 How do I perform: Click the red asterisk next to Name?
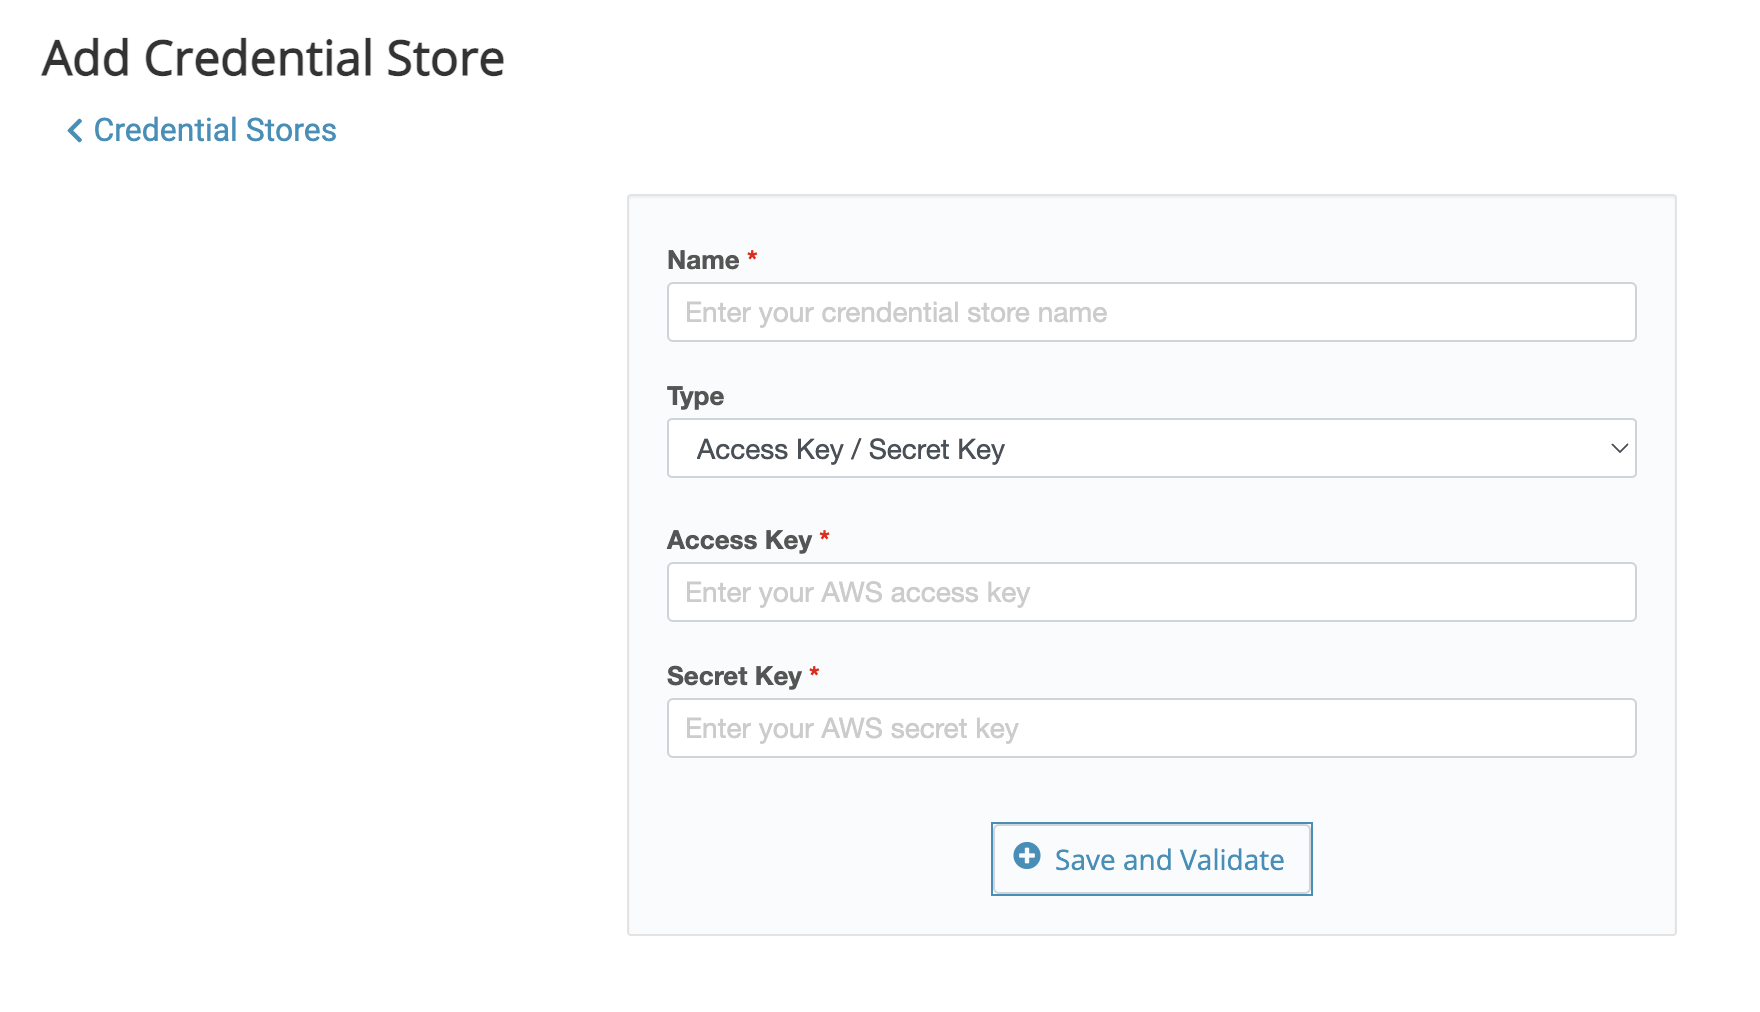click(752, 257)
